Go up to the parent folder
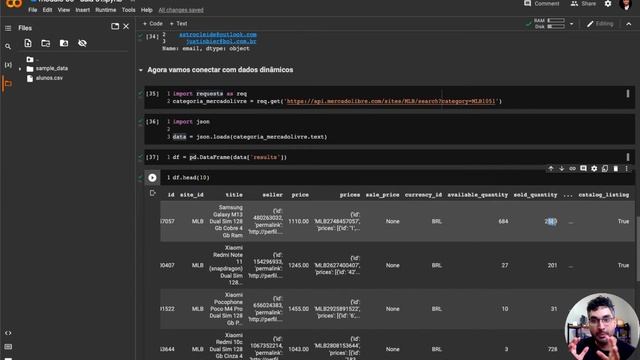 coord(31,60)
